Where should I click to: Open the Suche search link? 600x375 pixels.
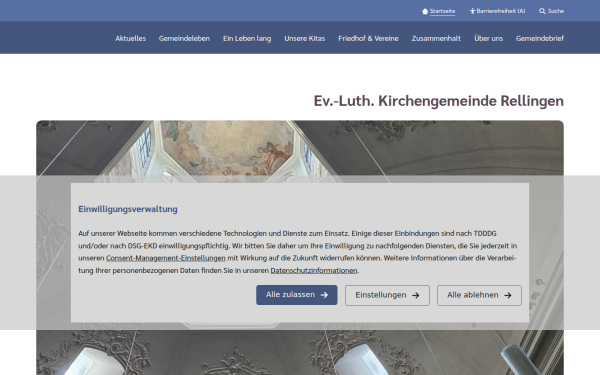pyautogui.click(x=556, y=11)
